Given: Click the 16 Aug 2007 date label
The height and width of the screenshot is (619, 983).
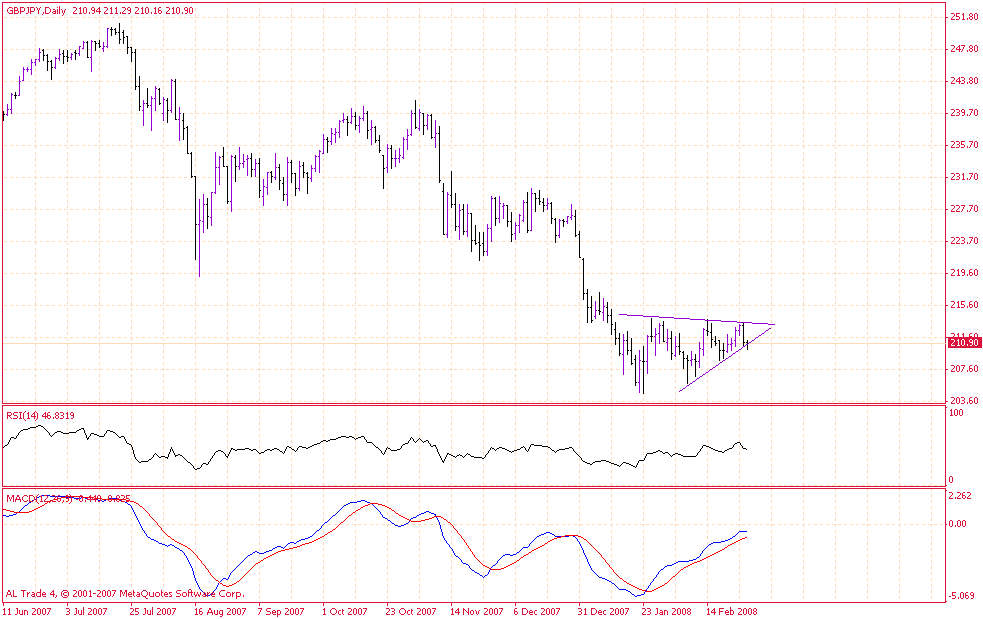Looking at the screenshot, I should [220, 610].
